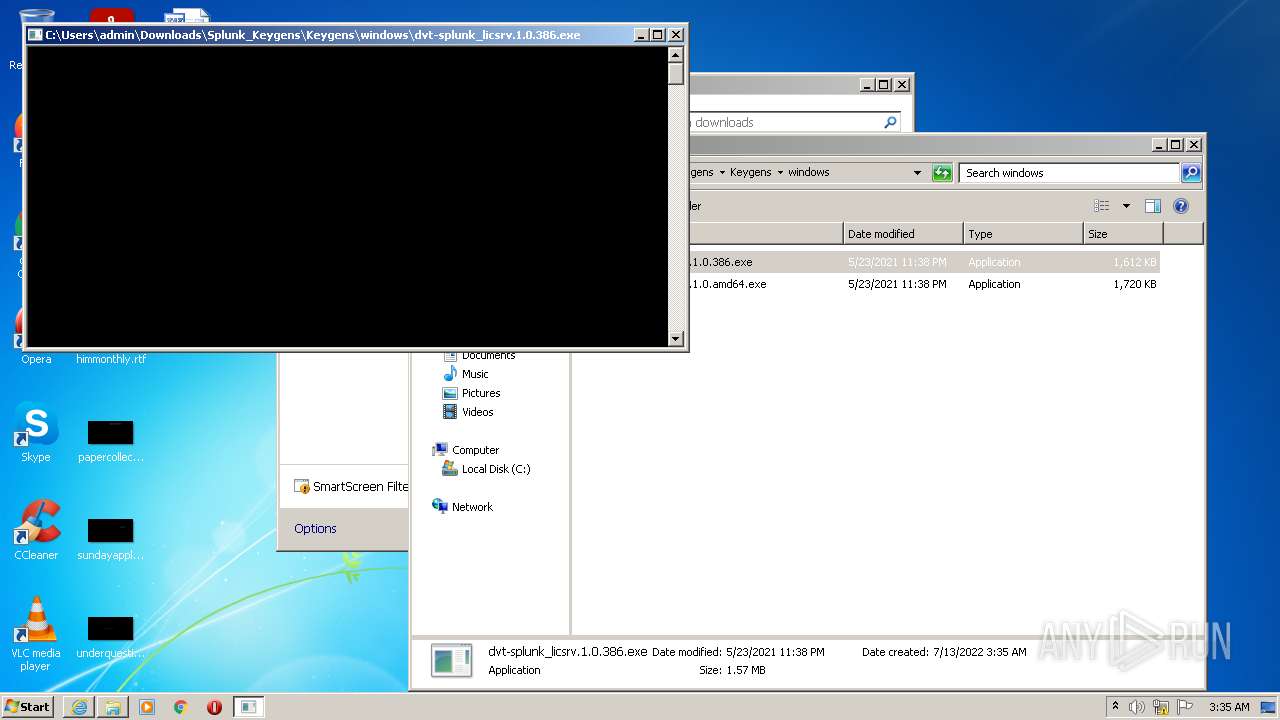Open the CCleaner desktop shortcut
1280x720 pixels.
36,531
